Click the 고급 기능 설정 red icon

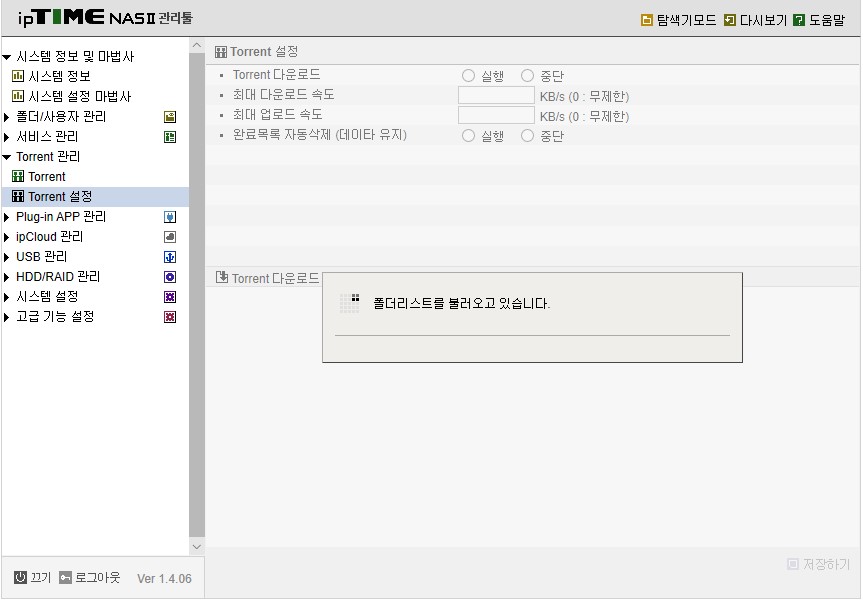[x=170, y=317]
